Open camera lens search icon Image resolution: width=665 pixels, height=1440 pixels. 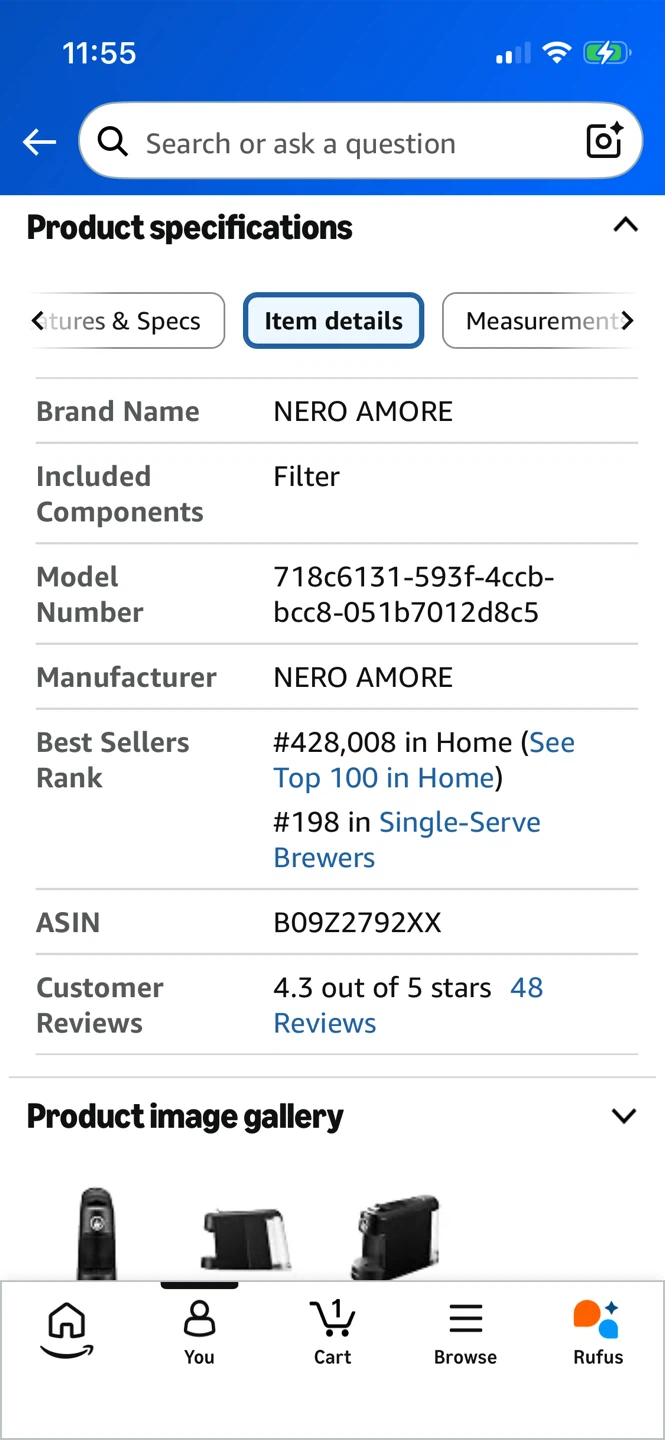coord(604,141)
